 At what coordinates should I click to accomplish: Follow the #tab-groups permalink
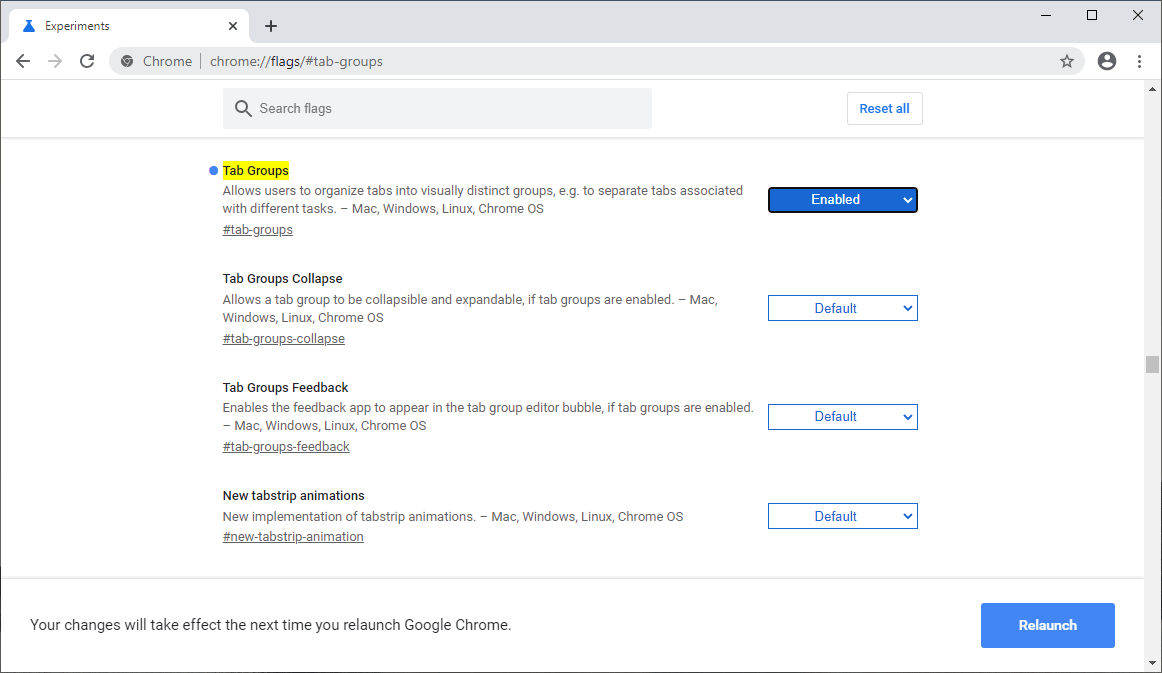click(257, 229)
